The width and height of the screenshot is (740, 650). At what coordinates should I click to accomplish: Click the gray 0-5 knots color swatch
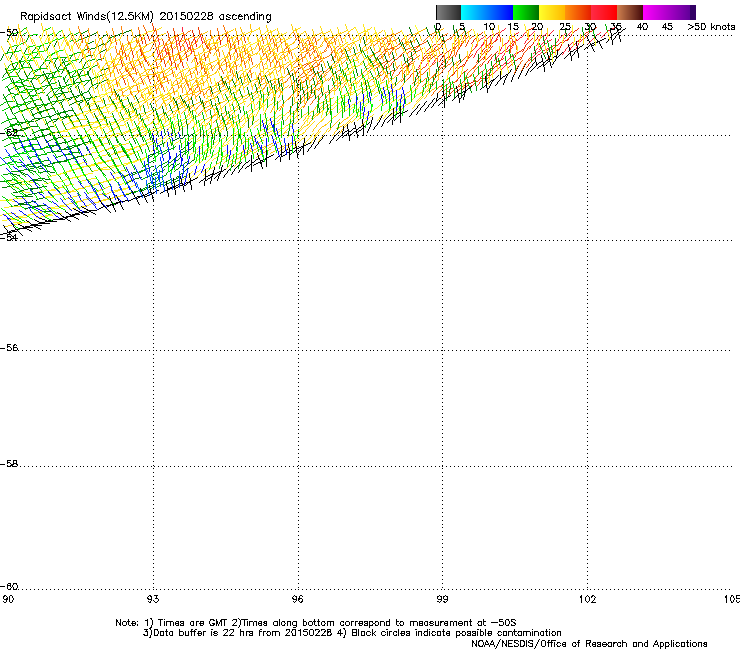click(448, 12)
